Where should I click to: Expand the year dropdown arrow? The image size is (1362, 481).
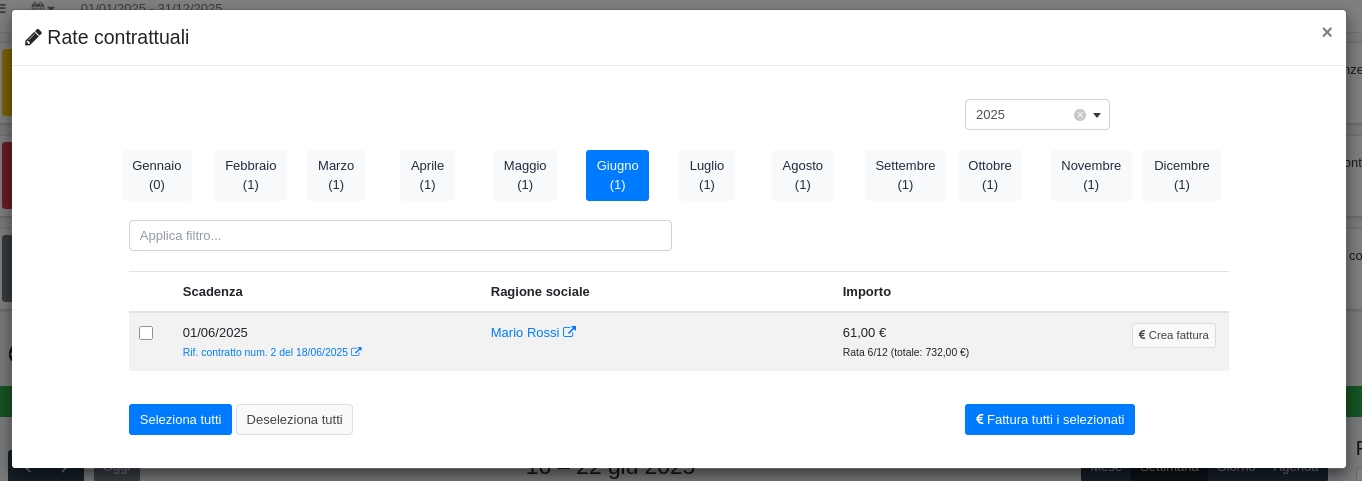(1097, 115)
